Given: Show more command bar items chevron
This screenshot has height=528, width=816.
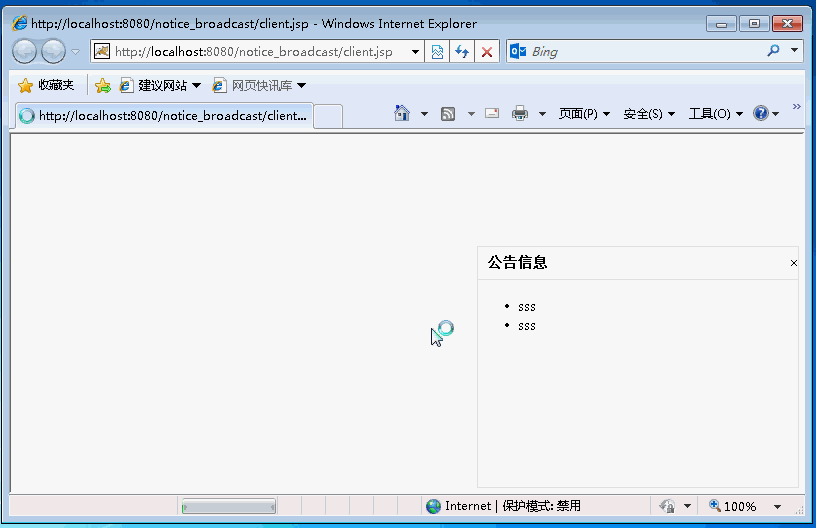Looking at the screenshot, I should click(x=796, y=107).
